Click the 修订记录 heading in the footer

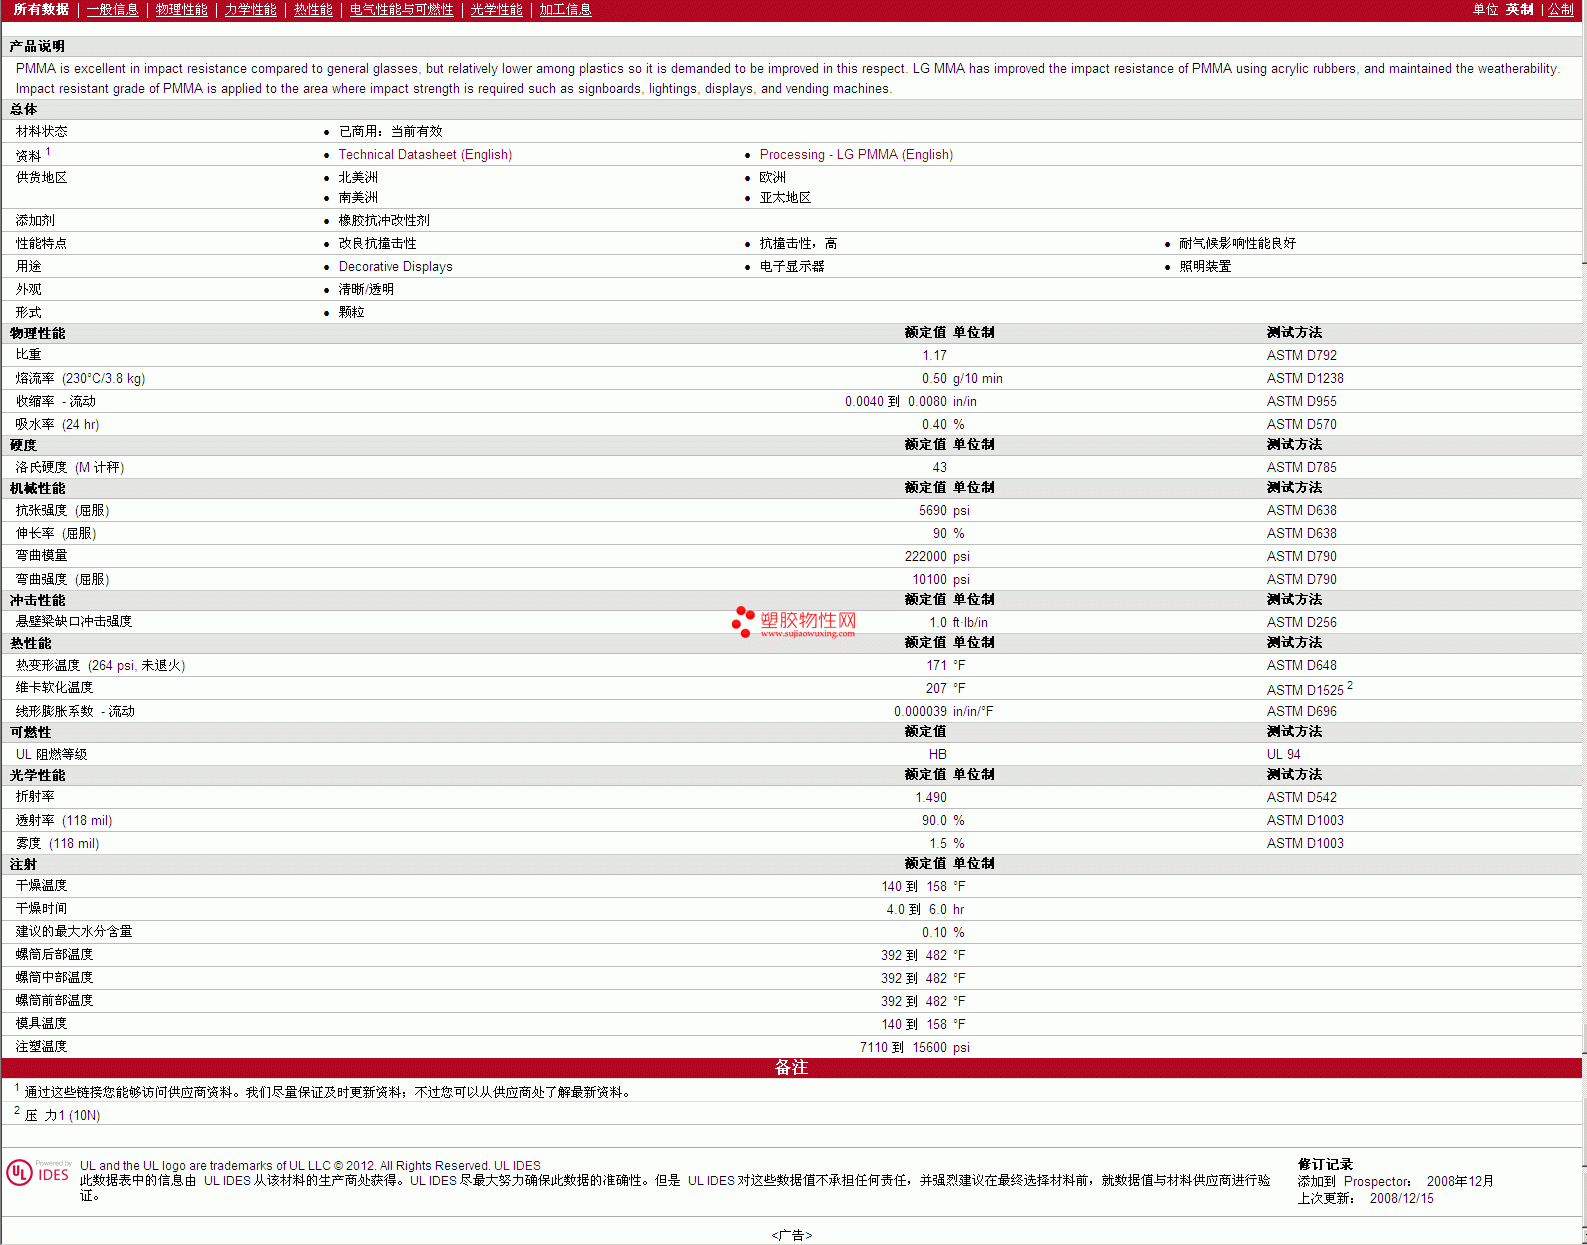pyautogui.click(x=1325, y=1165)
